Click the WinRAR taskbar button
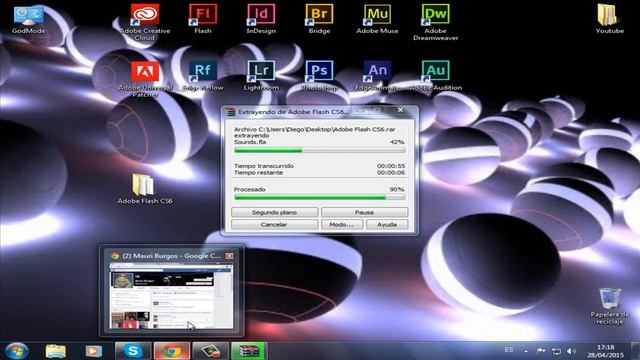Screen dimensions: 640x360 249,351
